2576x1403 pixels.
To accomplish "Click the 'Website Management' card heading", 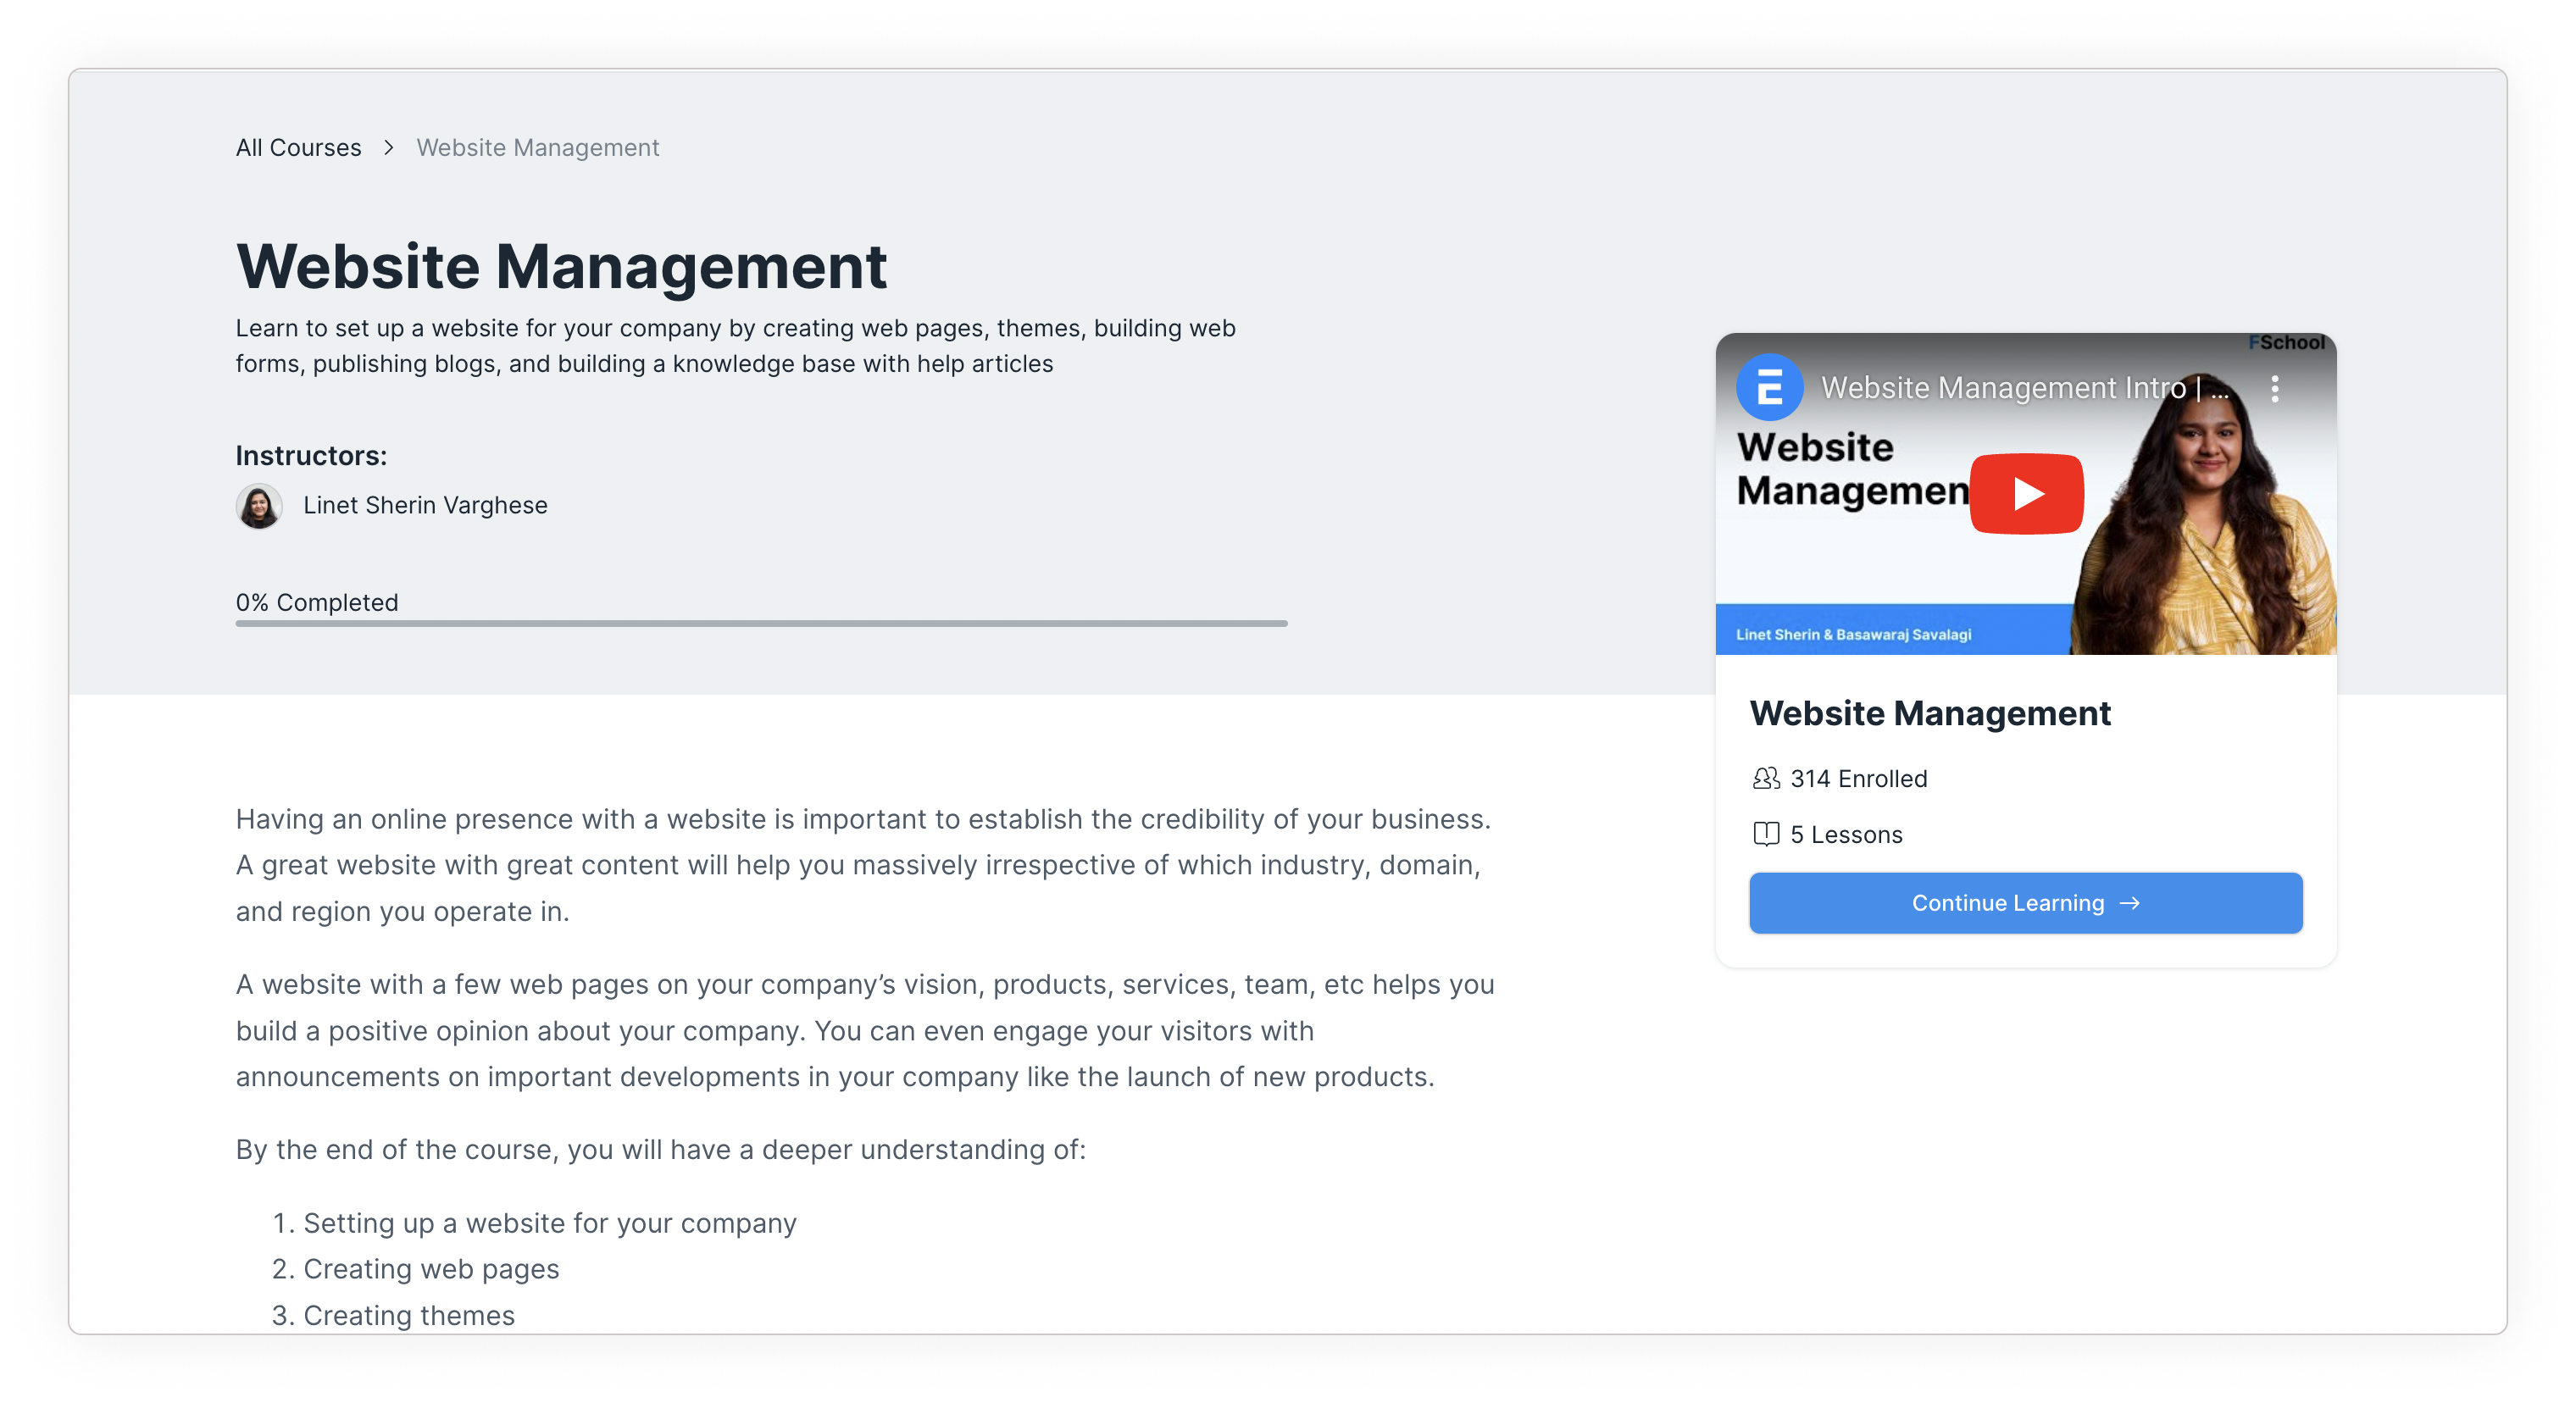I will 1929,713.
